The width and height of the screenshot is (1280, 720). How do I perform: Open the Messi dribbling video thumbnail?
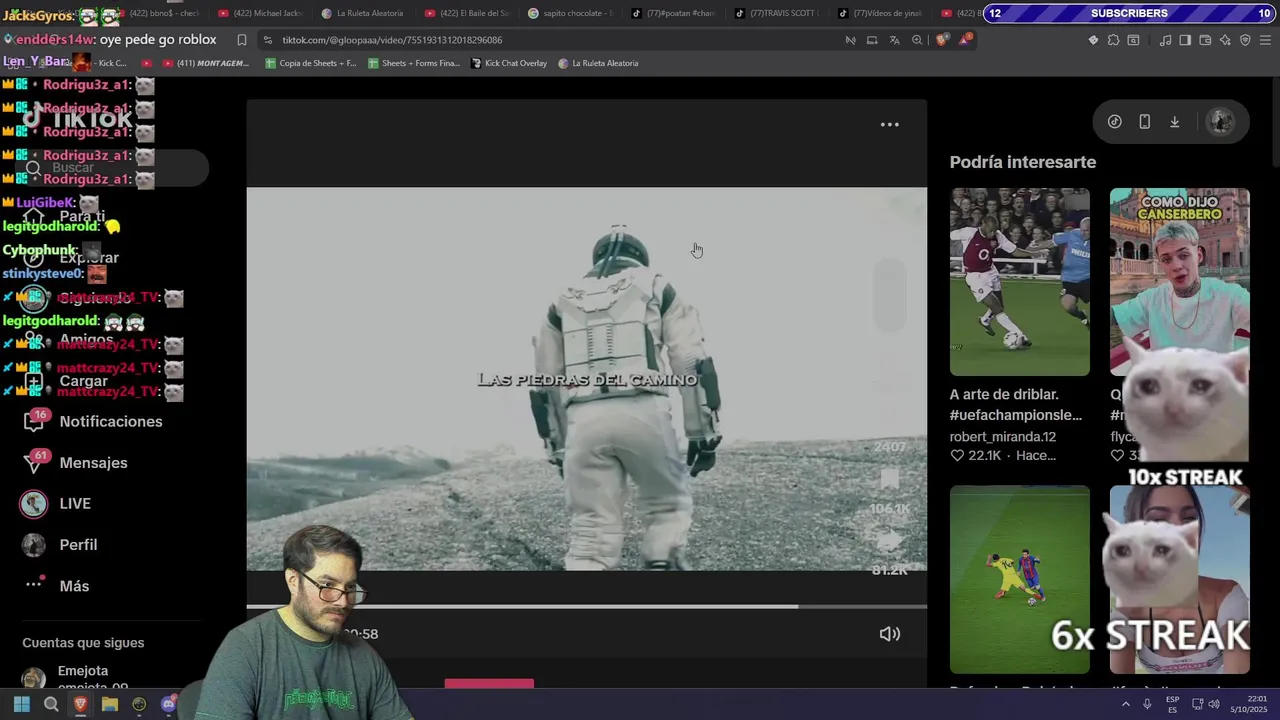[x=1019, y=580]
